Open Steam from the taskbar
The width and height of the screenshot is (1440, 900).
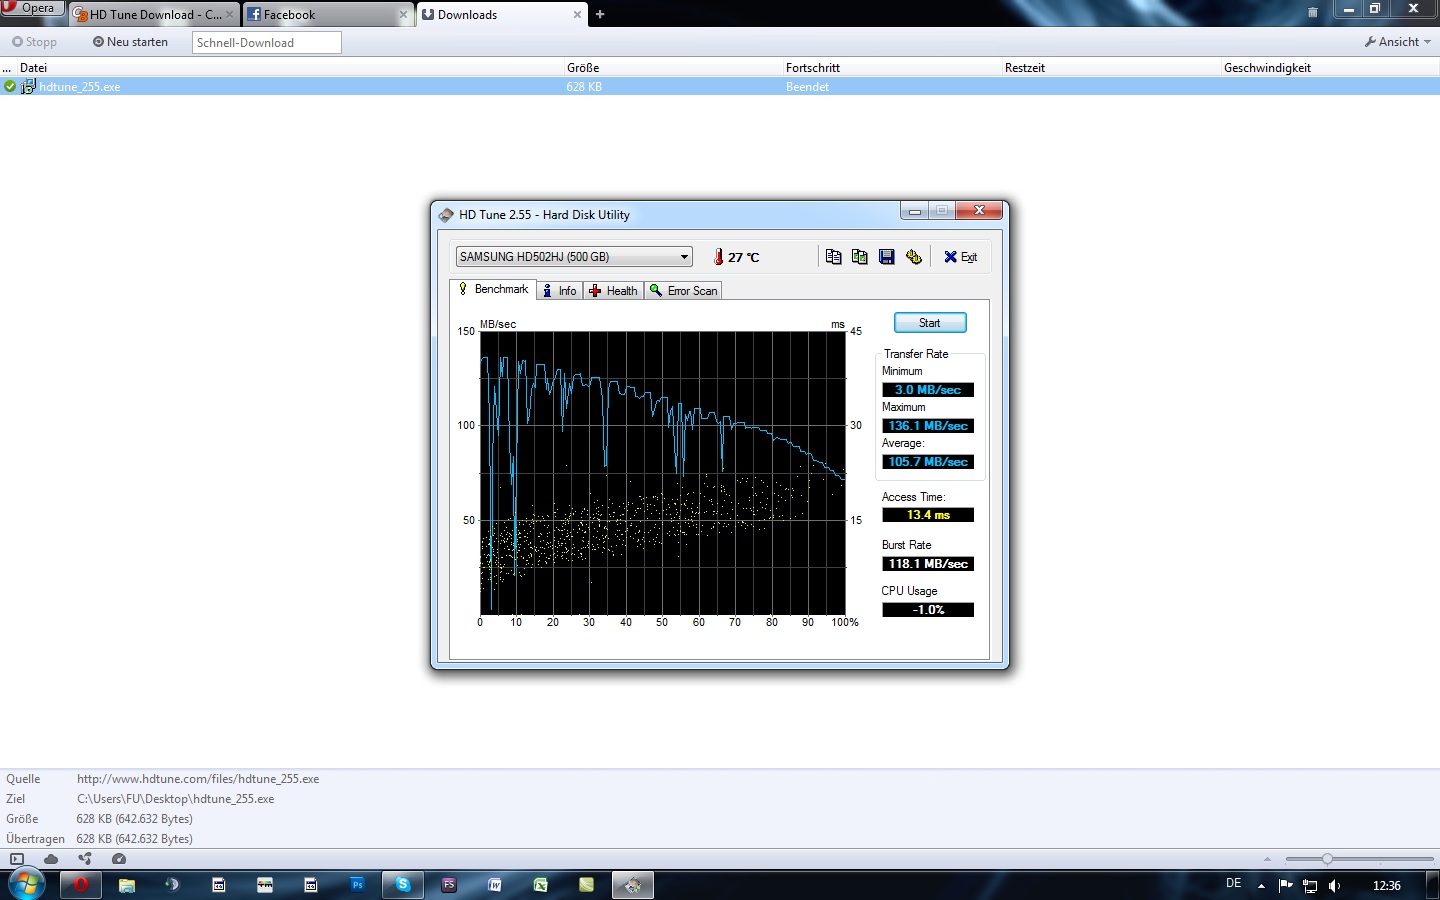coord(173,885)
